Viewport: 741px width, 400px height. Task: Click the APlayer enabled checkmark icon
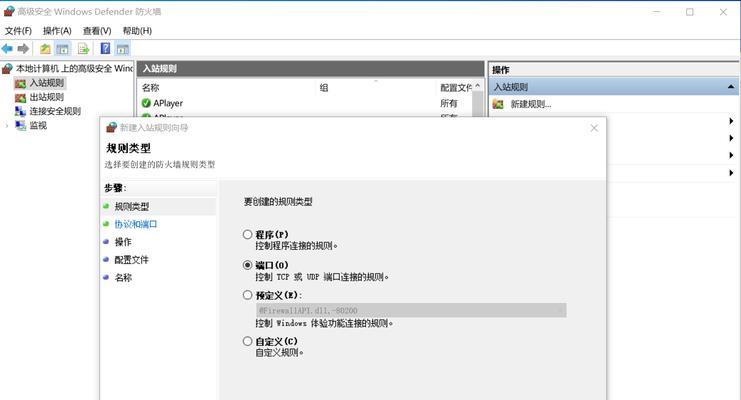pyautogui.click(x=146, y=103)
